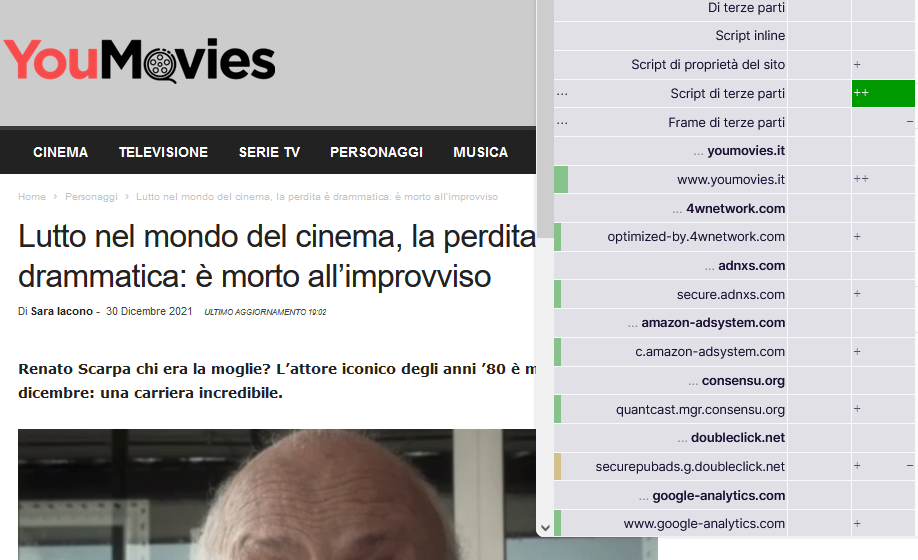Click the panel scrollbar down arrow
The width and height of the screenshot is (918, 560).
[x=545, y=528]
